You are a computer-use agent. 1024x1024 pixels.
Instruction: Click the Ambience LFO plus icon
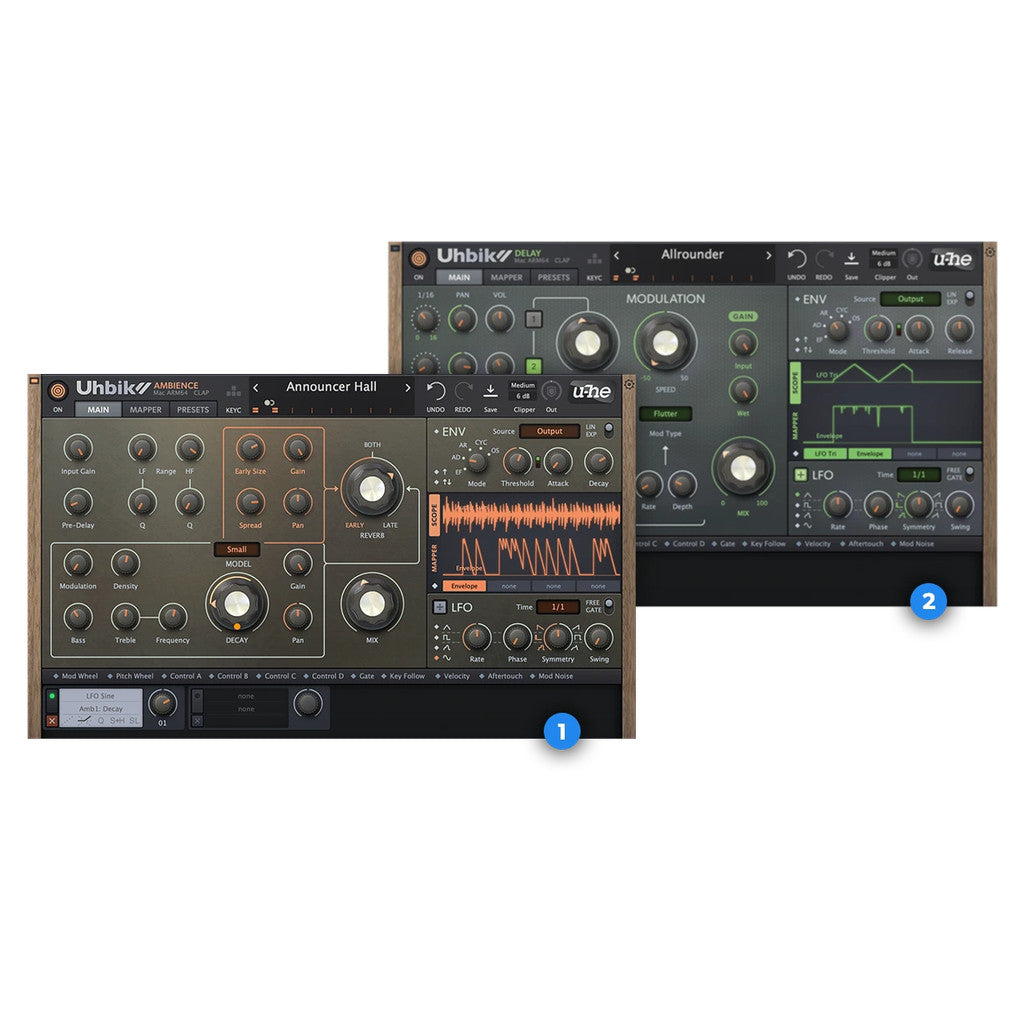pyautogui.click(x=440, y=607)
